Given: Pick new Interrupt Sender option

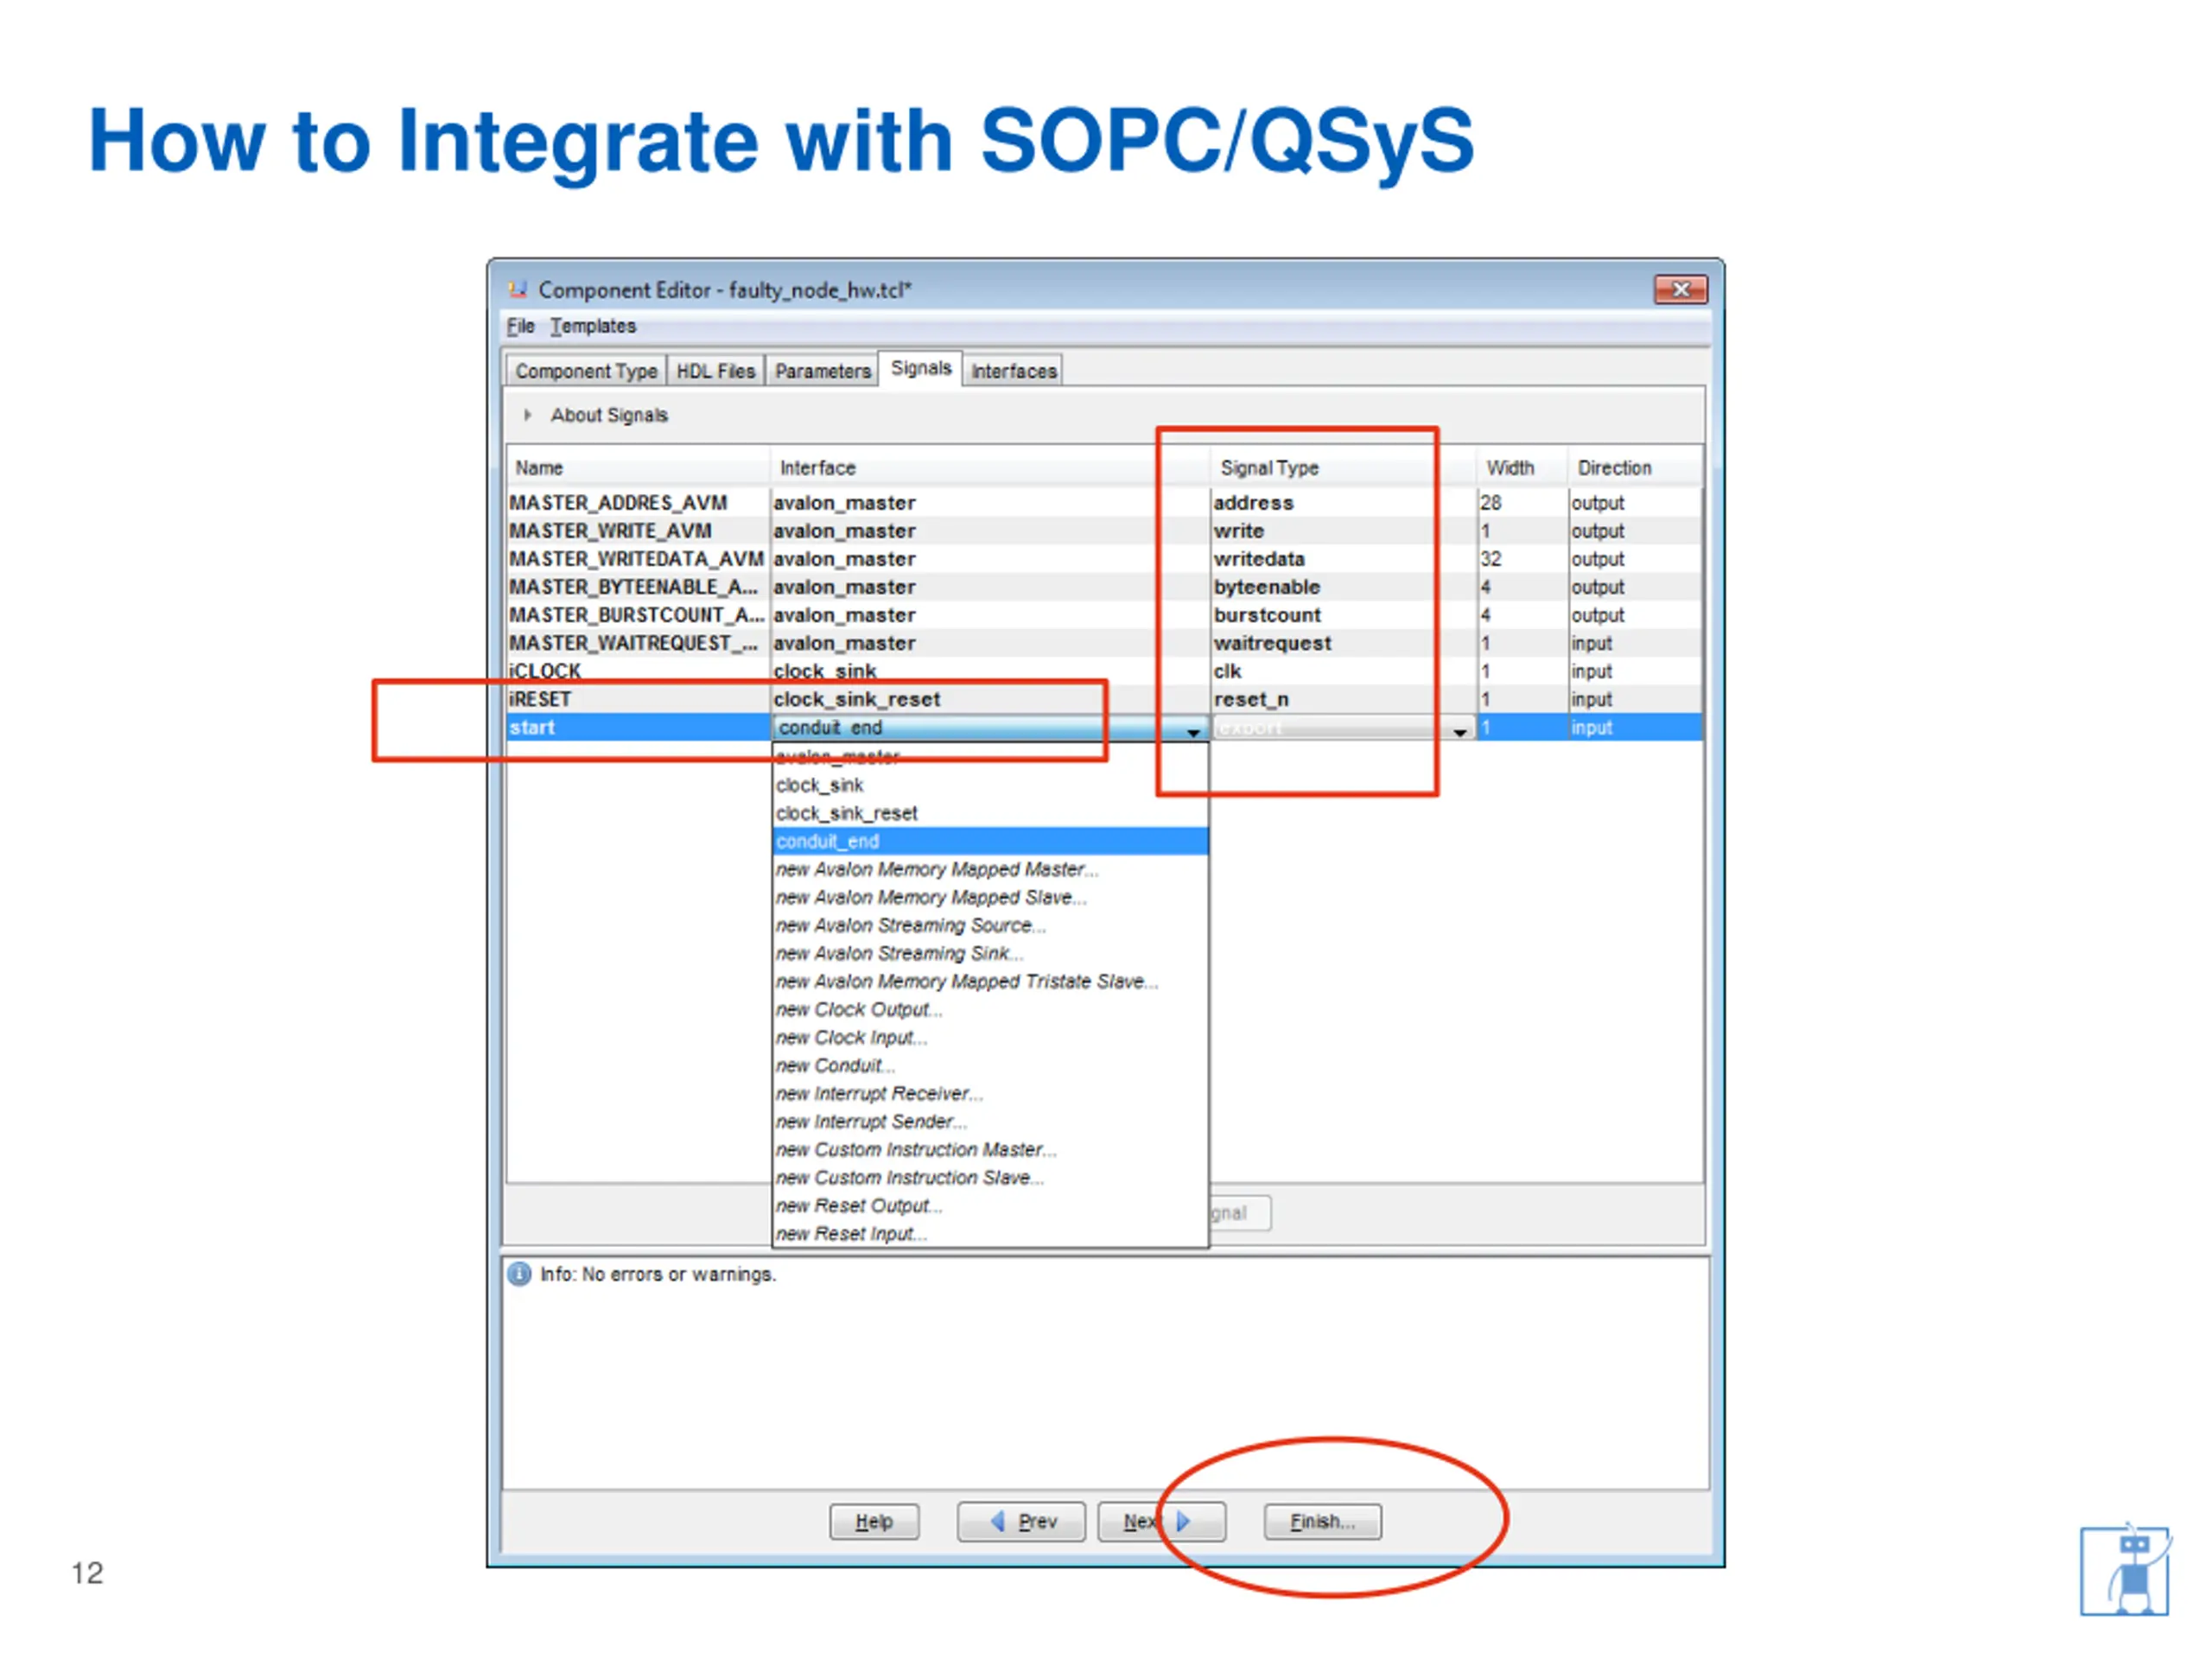Looking at the screenshot, I should [x=990, y=1121].
